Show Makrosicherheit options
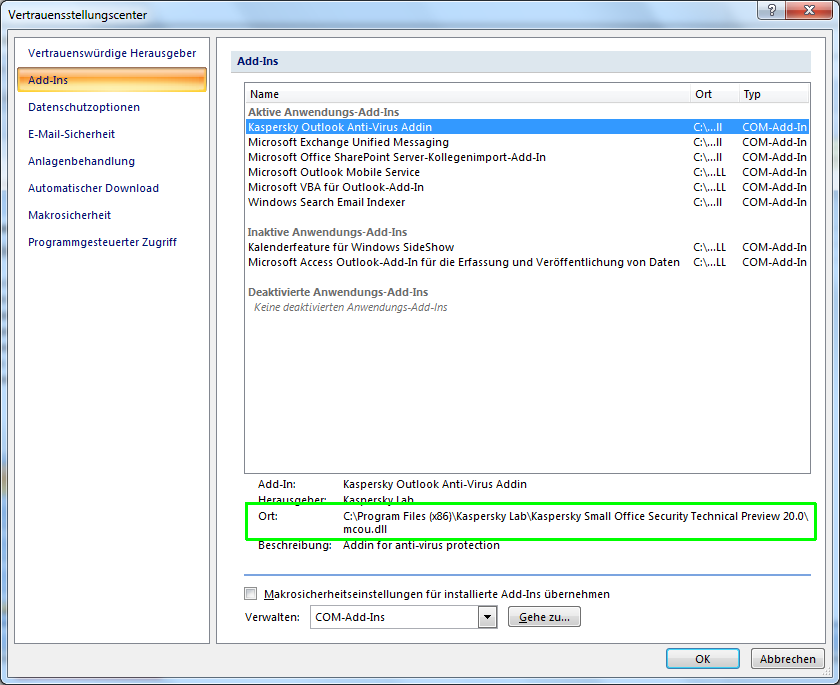Image resolution: width=840 pixels, height=685 pixels. pyautogui.click(x=70, y=215)
